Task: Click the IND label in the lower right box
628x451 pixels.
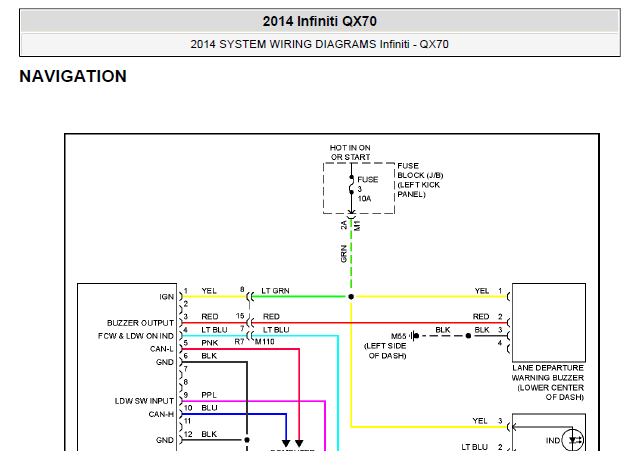Action: [553, 441]
